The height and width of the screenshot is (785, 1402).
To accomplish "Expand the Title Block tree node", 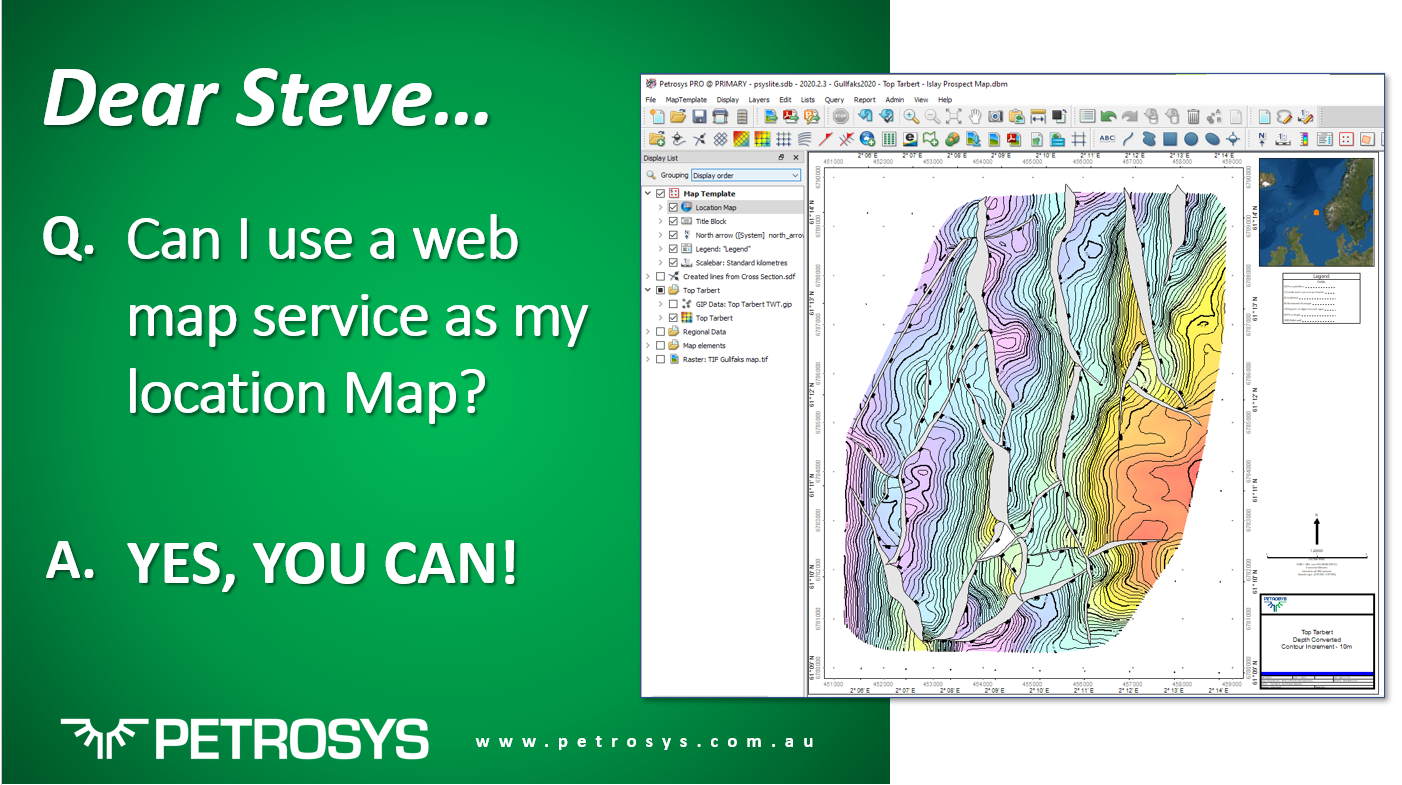I will pos(661,221).
